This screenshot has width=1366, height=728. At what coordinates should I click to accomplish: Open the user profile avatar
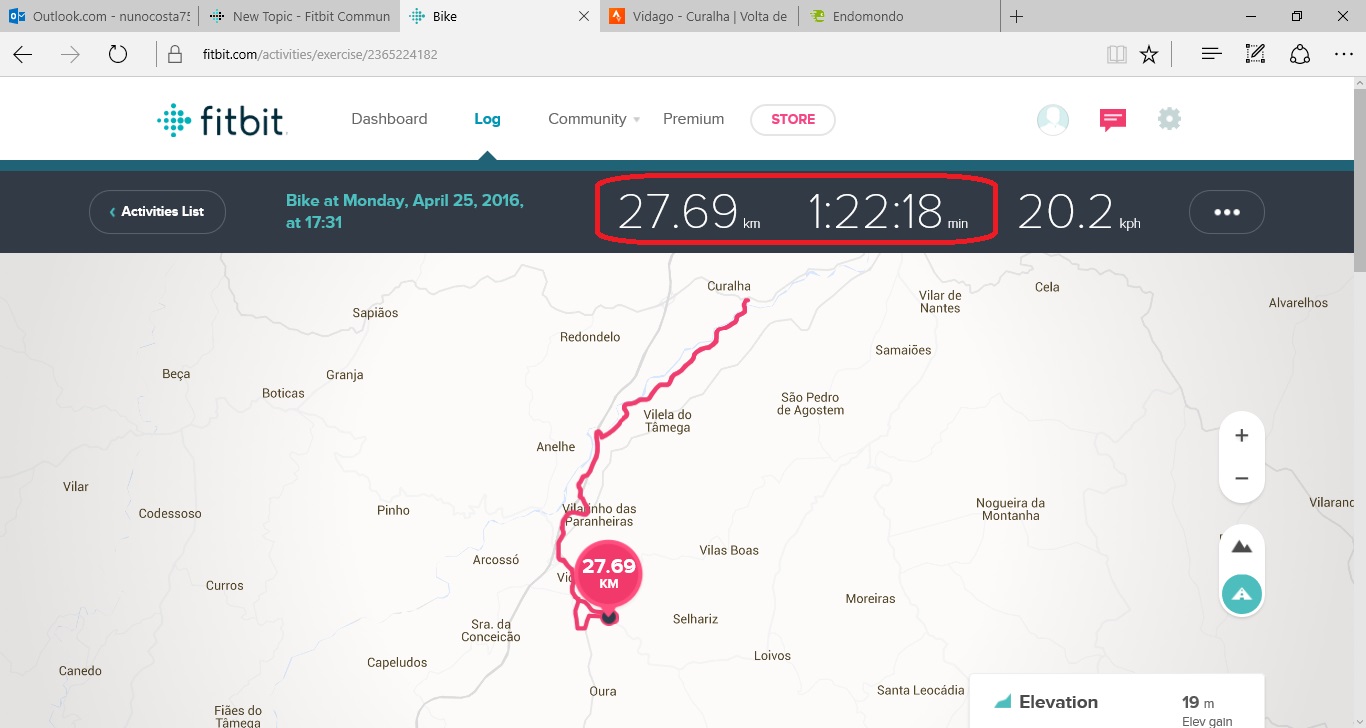click(1052, 120)
